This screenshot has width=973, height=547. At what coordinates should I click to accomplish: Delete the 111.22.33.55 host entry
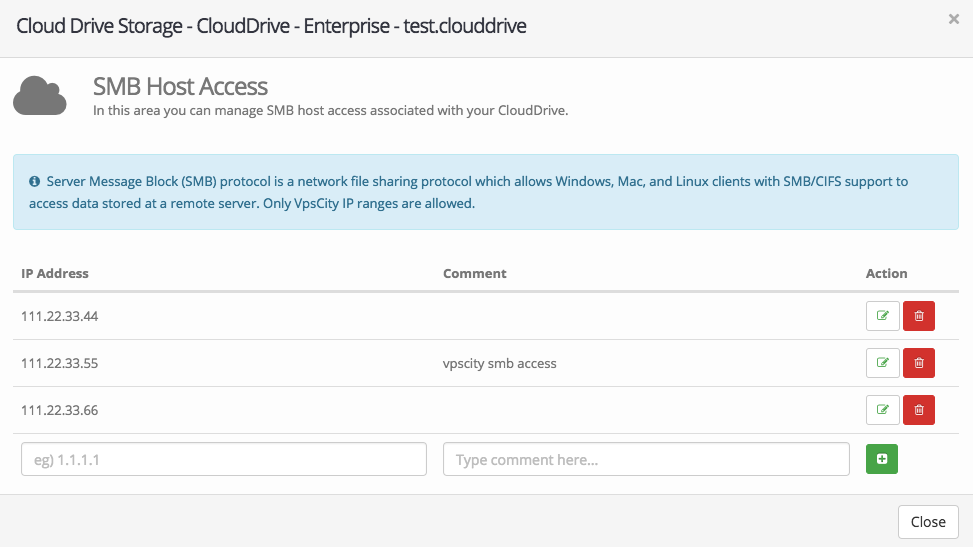tap(918, 363)
